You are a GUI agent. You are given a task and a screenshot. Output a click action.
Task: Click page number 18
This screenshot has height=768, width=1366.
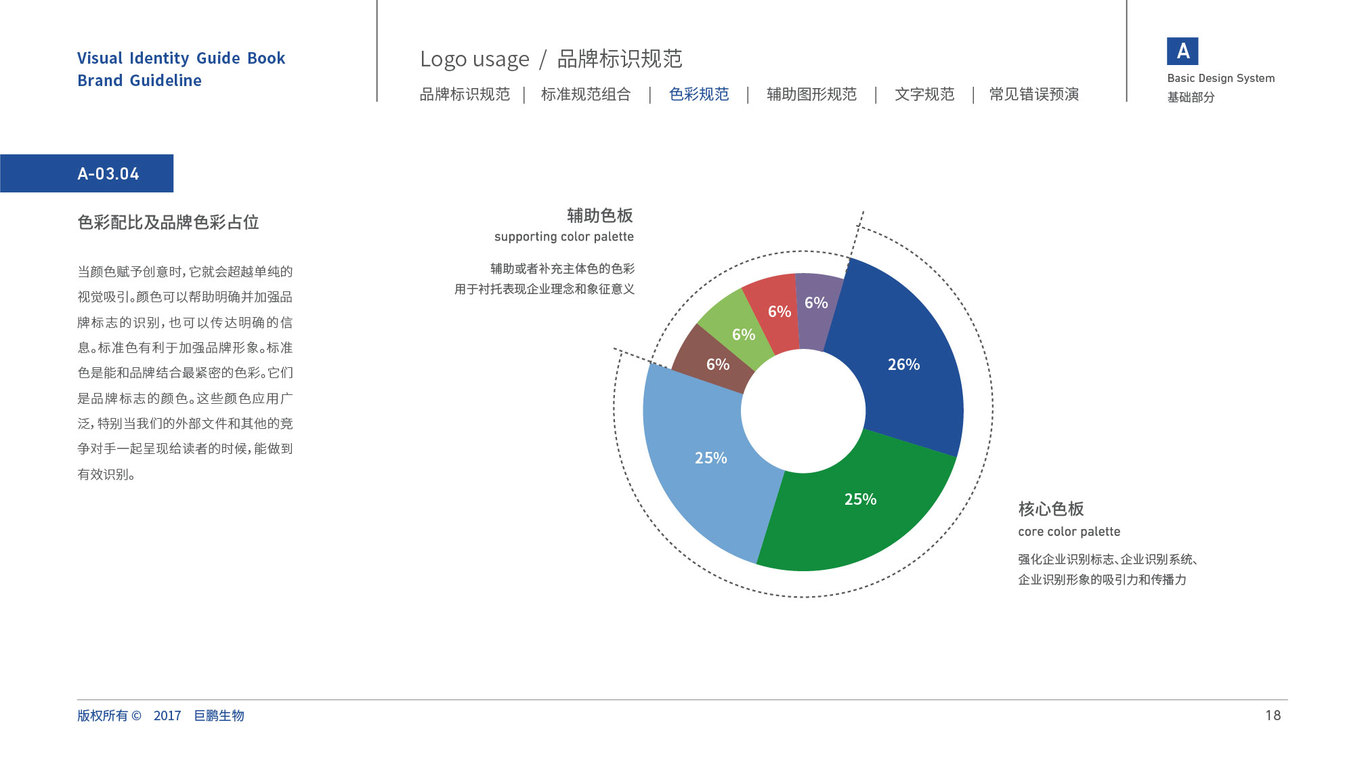1273,716
